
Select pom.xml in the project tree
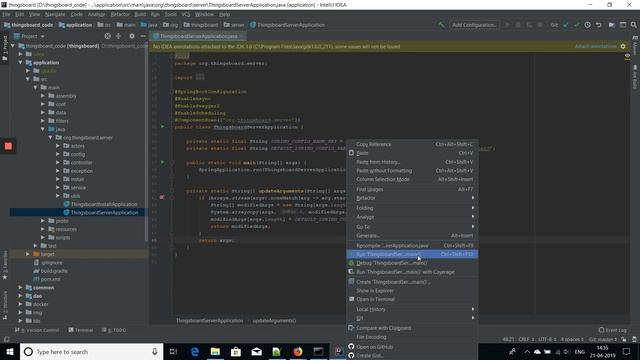(x=50, y=279)
